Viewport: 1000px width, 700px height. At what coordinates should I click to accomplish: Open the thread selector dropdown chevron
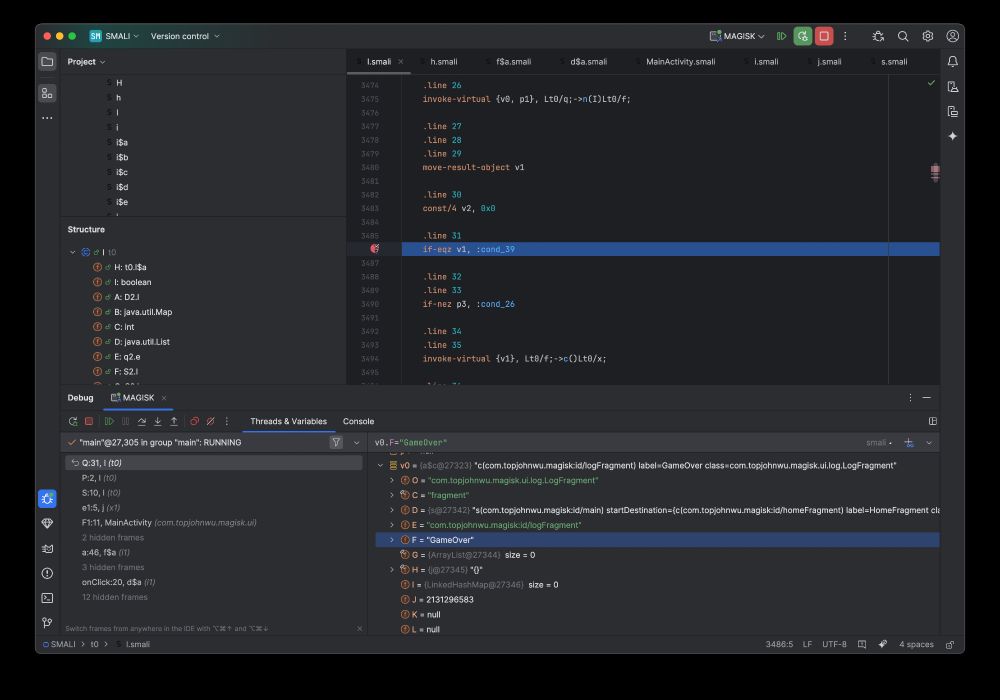point(357,442)
